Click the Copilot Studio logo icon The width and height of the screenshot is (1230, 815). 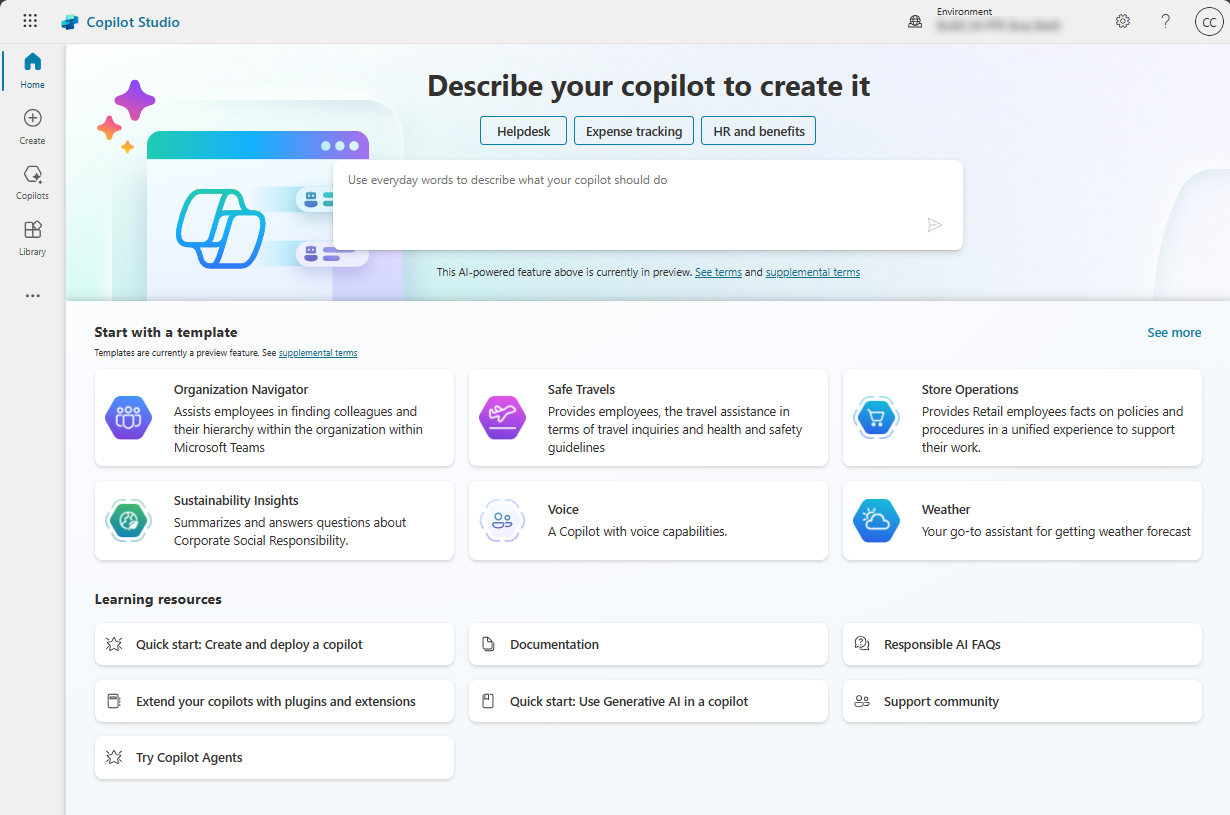click(70, 22)
